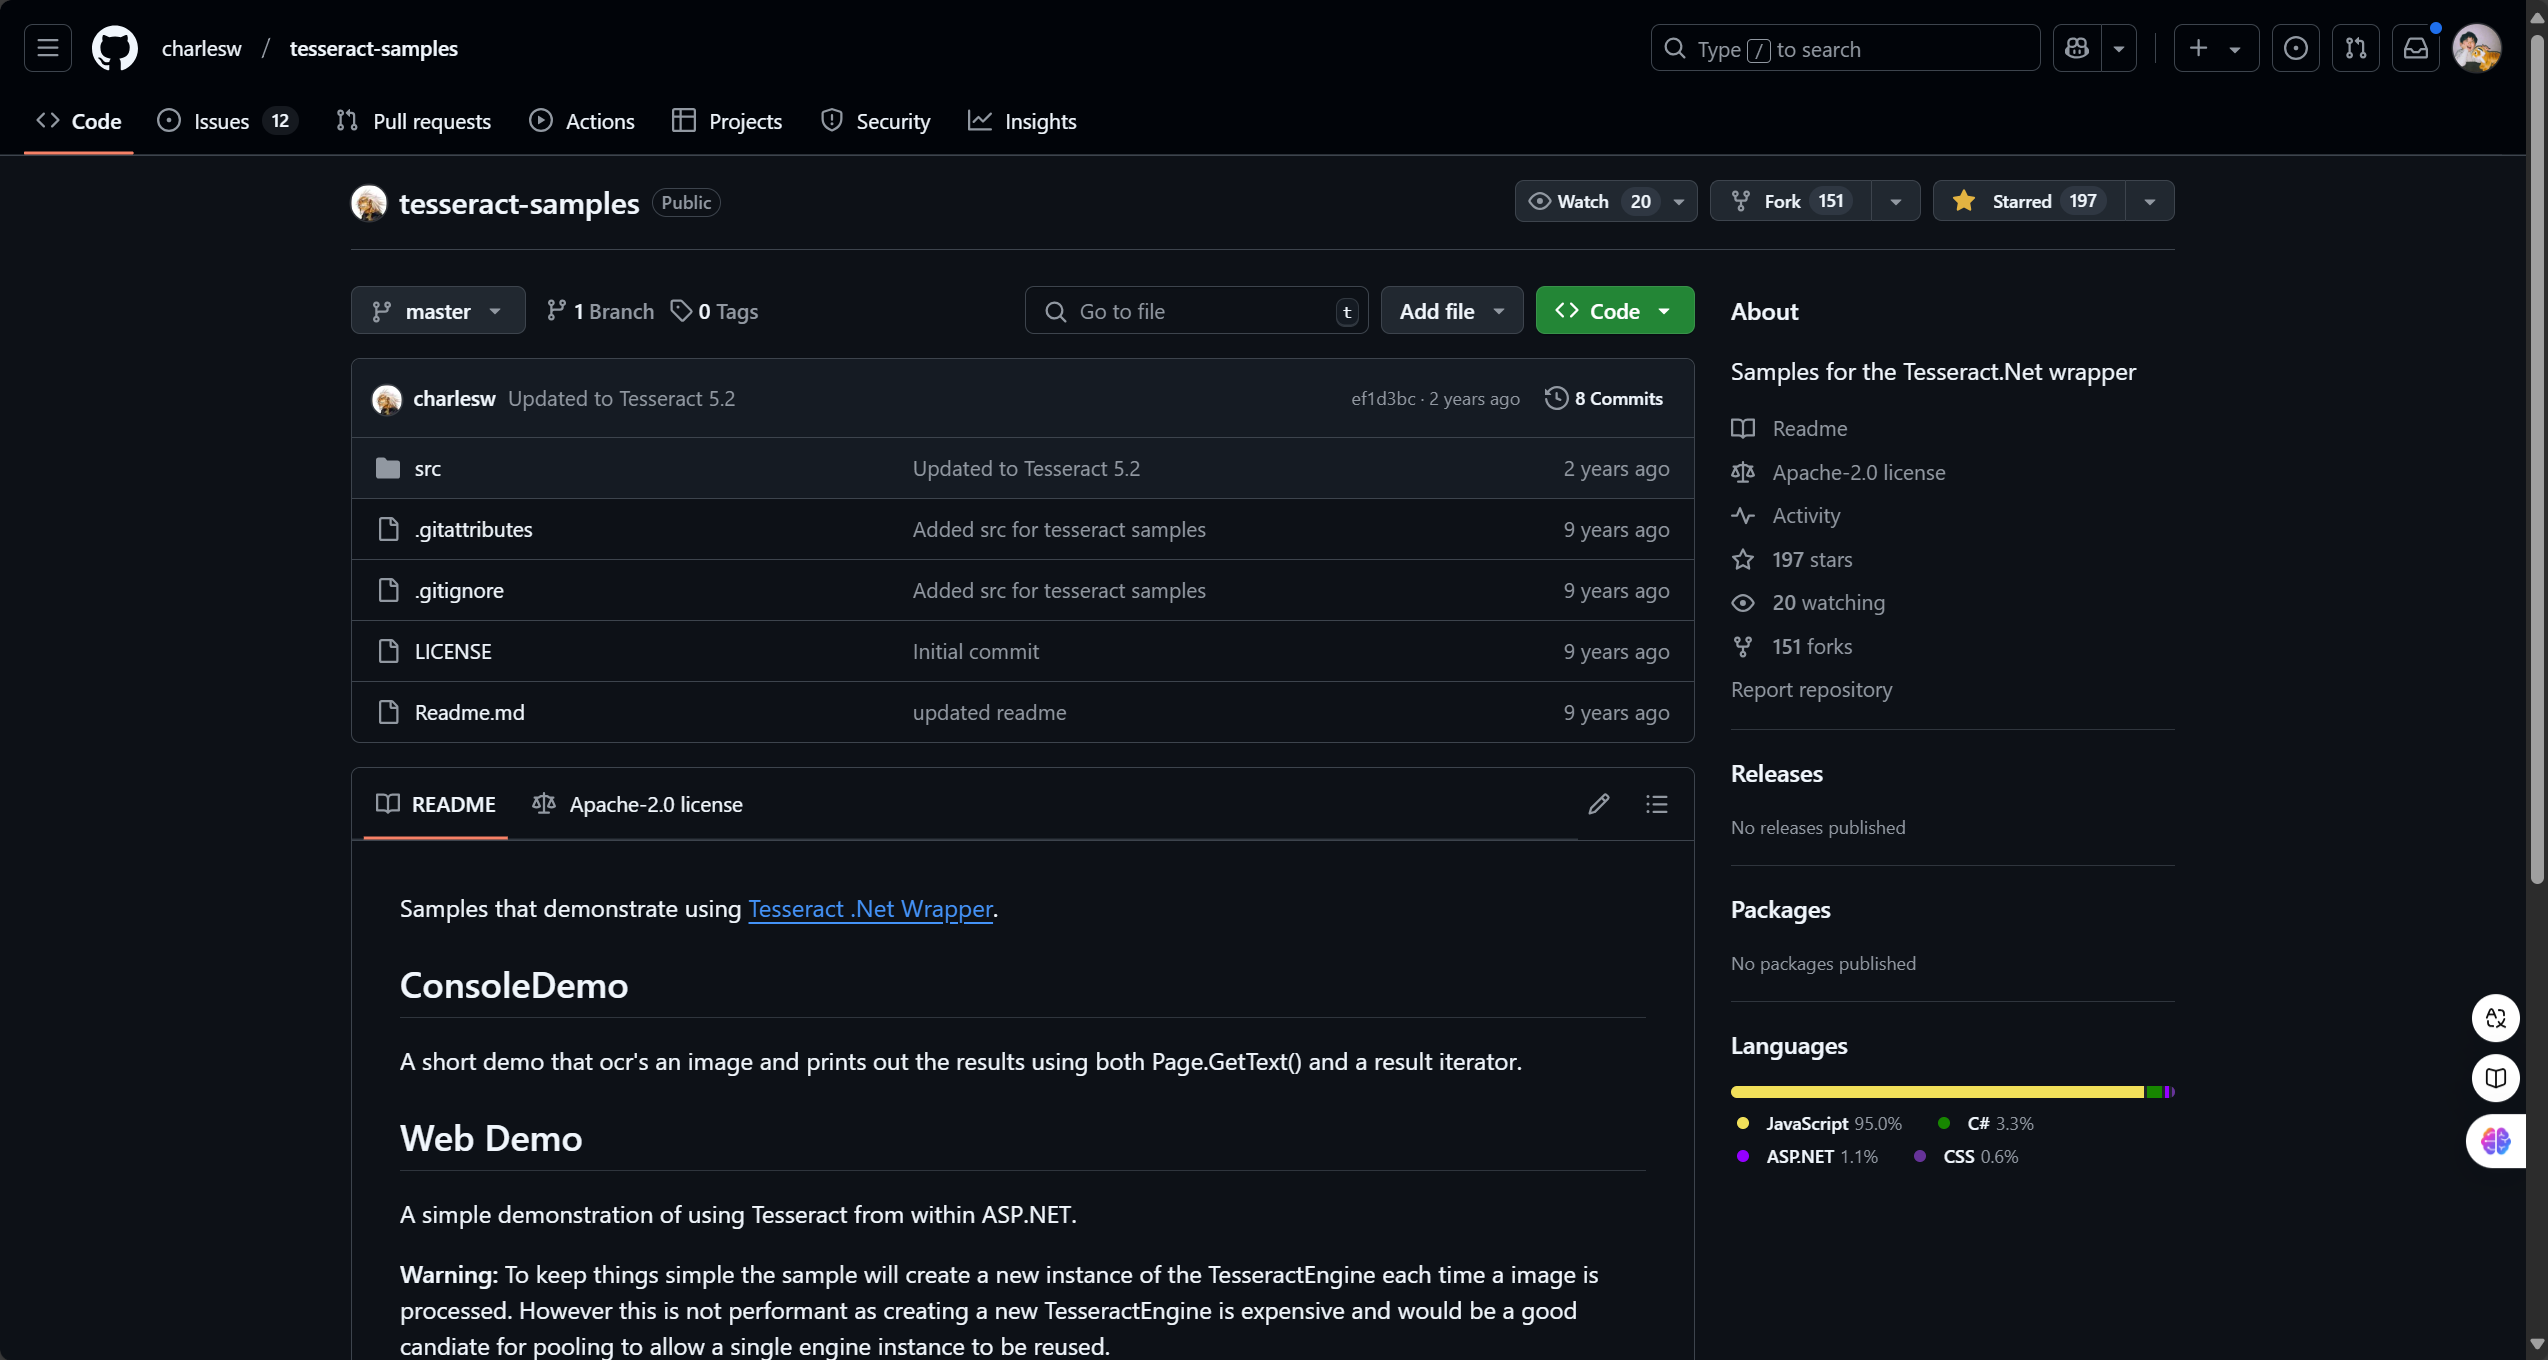Open README outline list icon
Viewport: 2548px width, 1360px height.
click(x=1657, y=804)
